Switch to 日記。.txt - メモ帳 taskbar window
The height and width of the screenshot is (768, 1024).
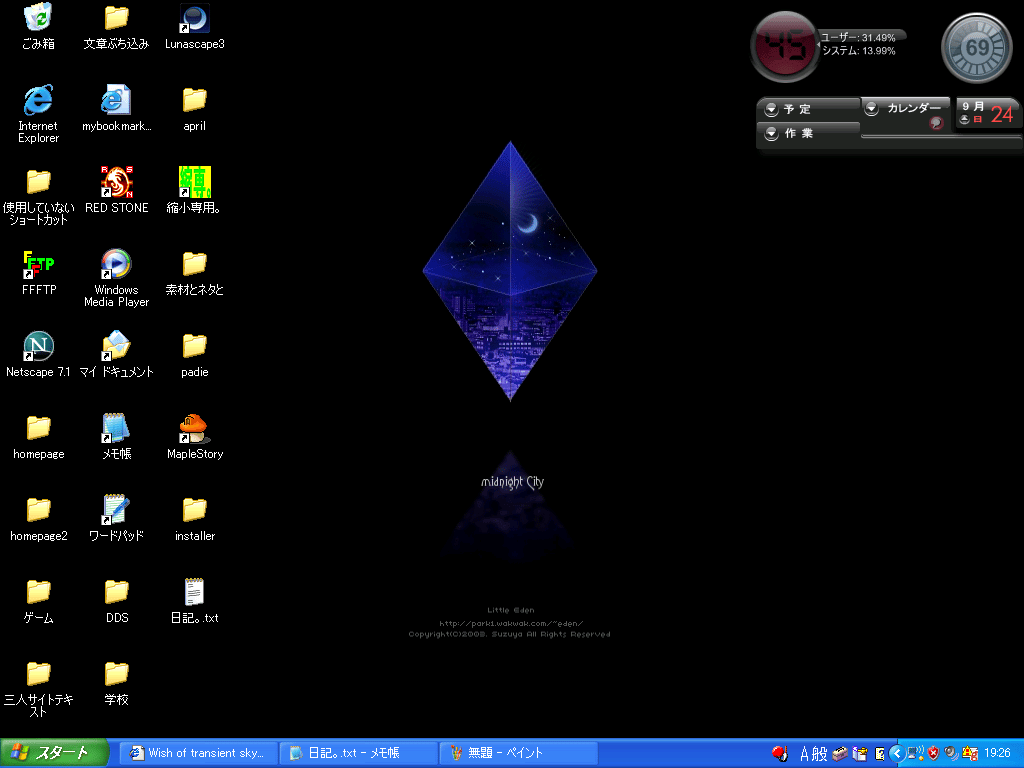pos(358,753)
